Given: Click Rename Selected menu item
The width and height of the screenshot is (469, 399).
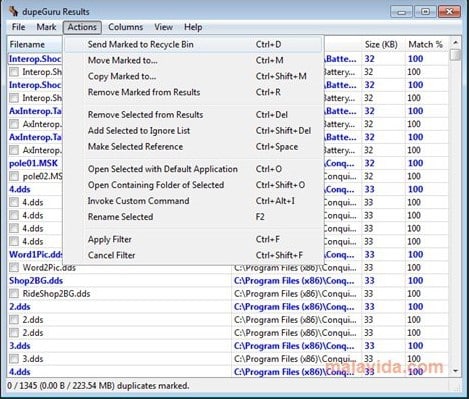Looking at the screenshot, I should click(193, 217).
